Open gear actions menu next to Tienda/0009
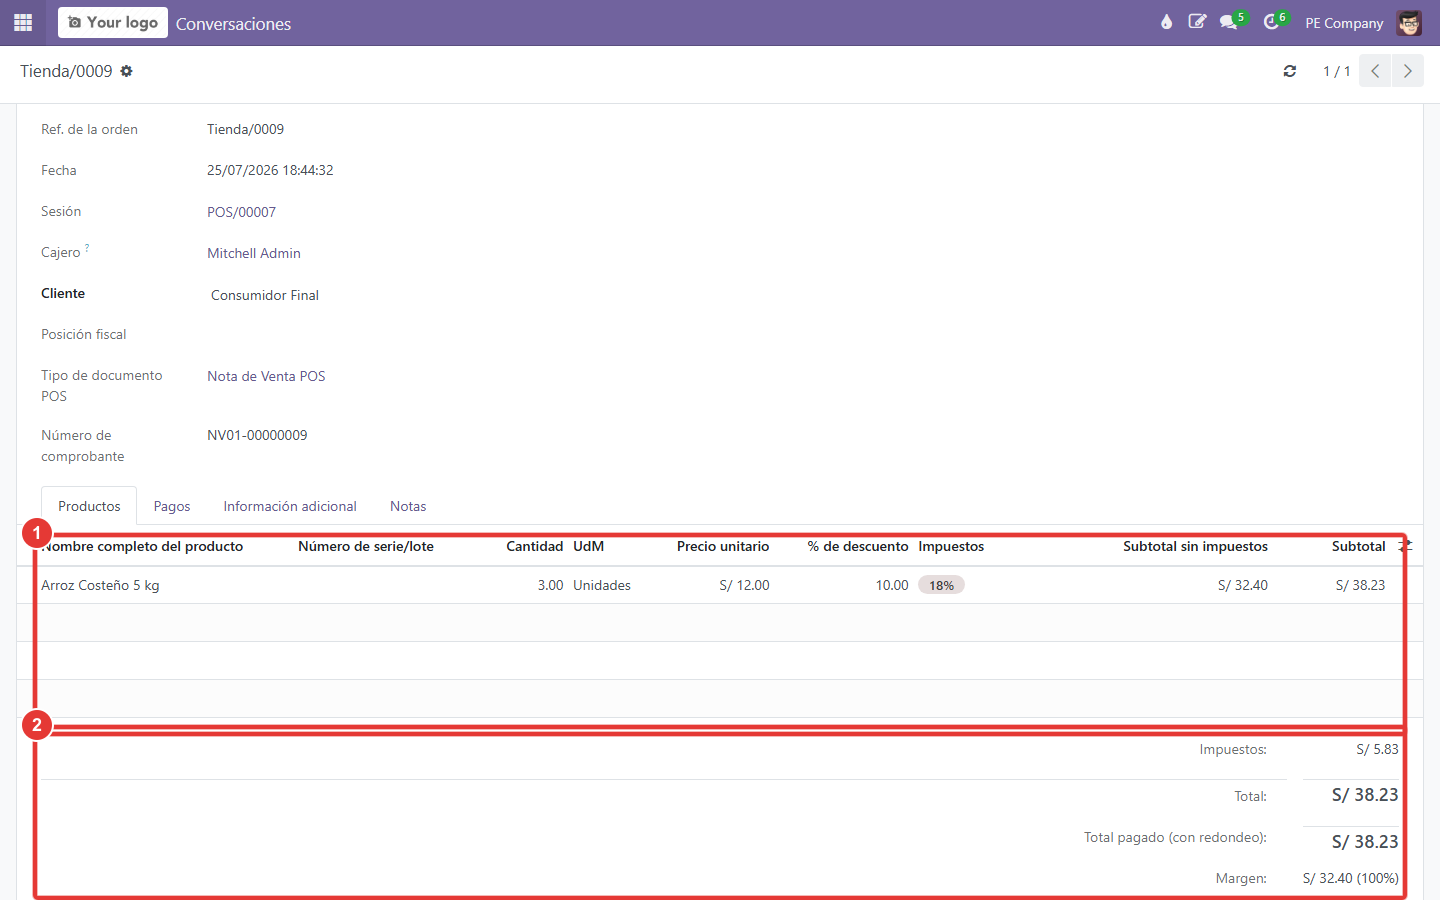 [126, 71]
